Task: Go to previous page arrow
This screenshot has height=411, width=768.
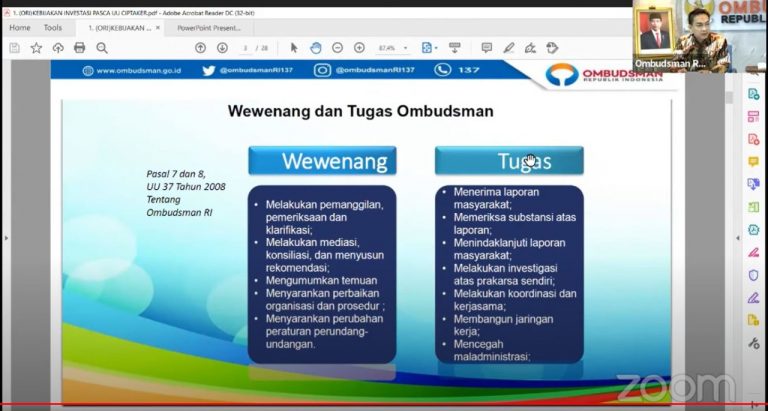Action: (200, 48)
